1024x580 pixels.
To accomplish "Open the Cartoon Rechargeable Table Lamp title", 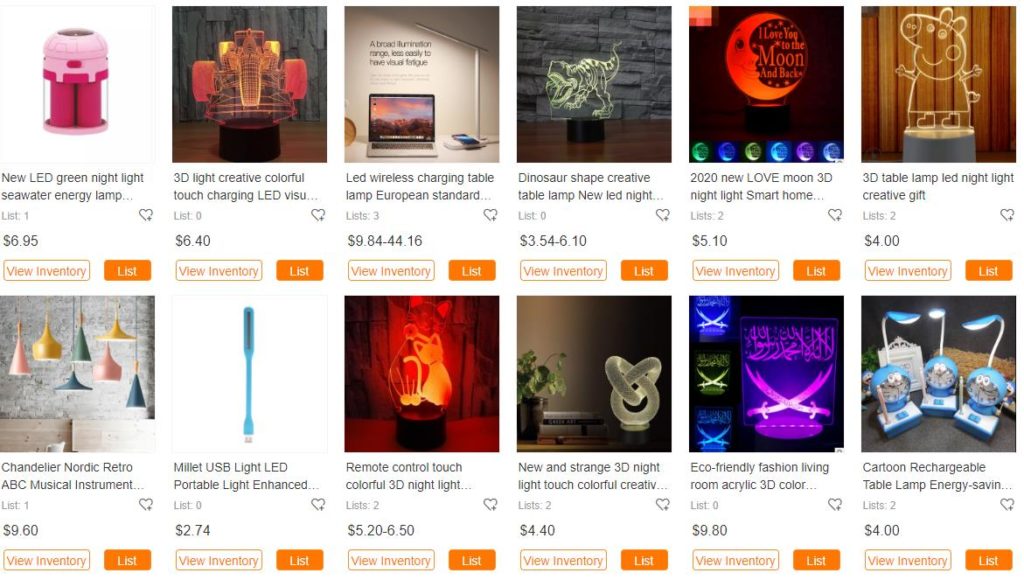I will click(x=937, y=476).
